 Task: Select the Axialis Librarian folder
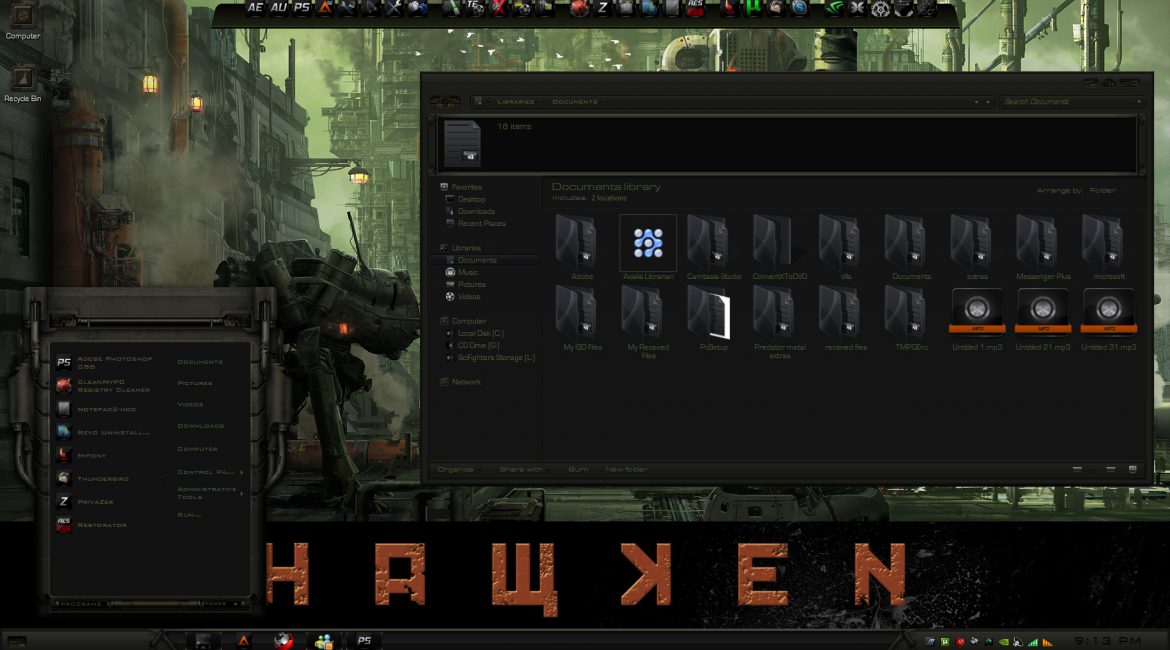(648, 249)
